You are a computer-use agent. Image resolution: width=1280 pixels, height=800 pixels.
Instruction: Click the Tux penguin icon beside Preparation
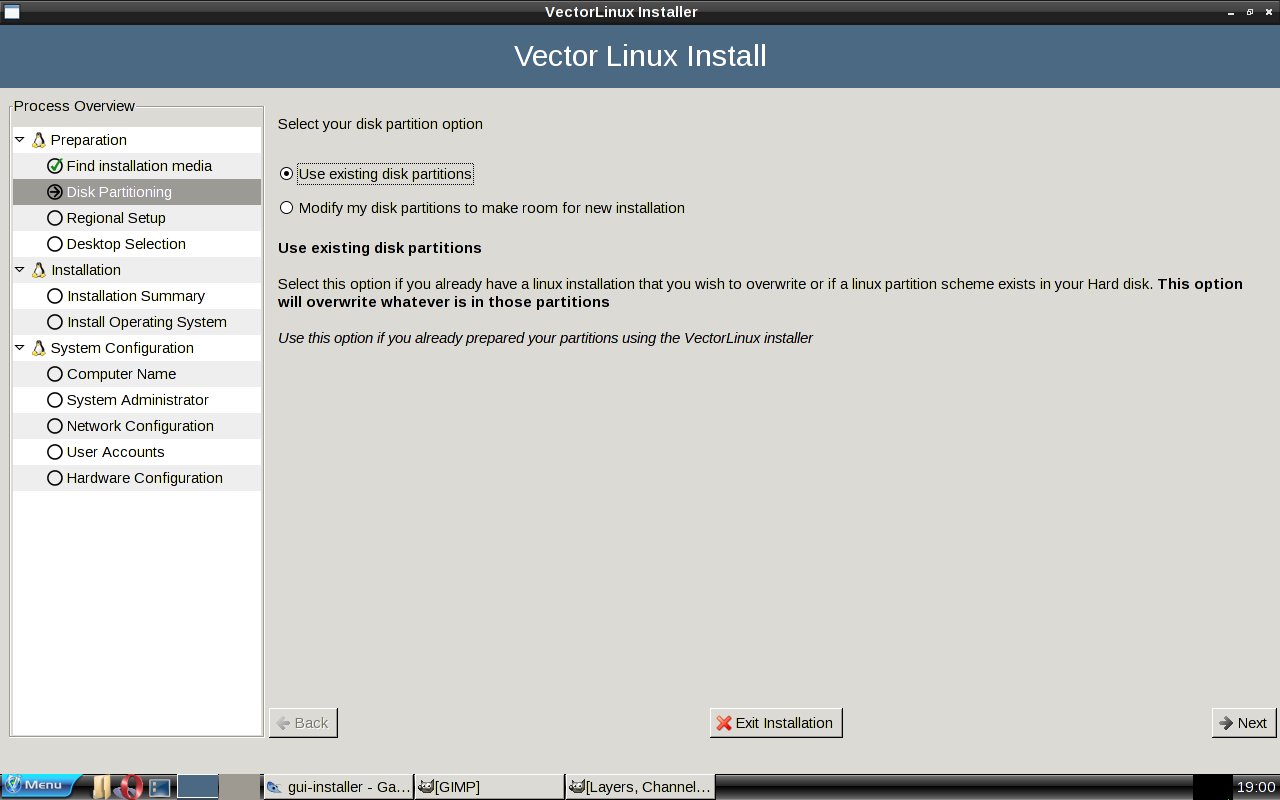[39, 140]
